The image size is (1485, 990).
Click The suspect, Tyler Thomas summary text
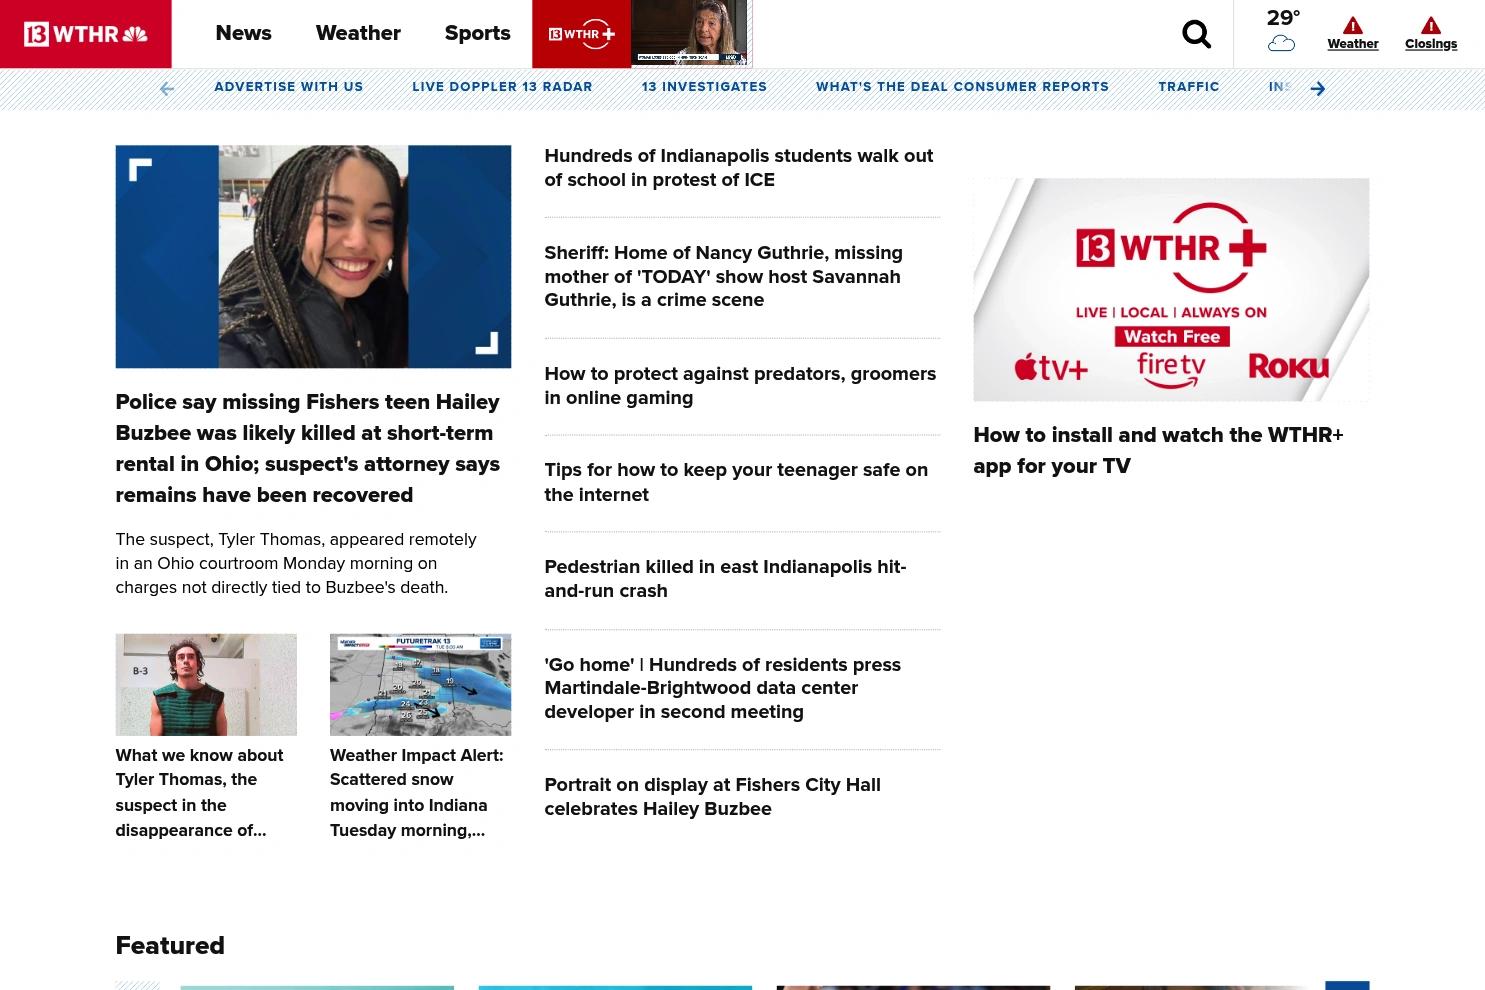(296, 563)
